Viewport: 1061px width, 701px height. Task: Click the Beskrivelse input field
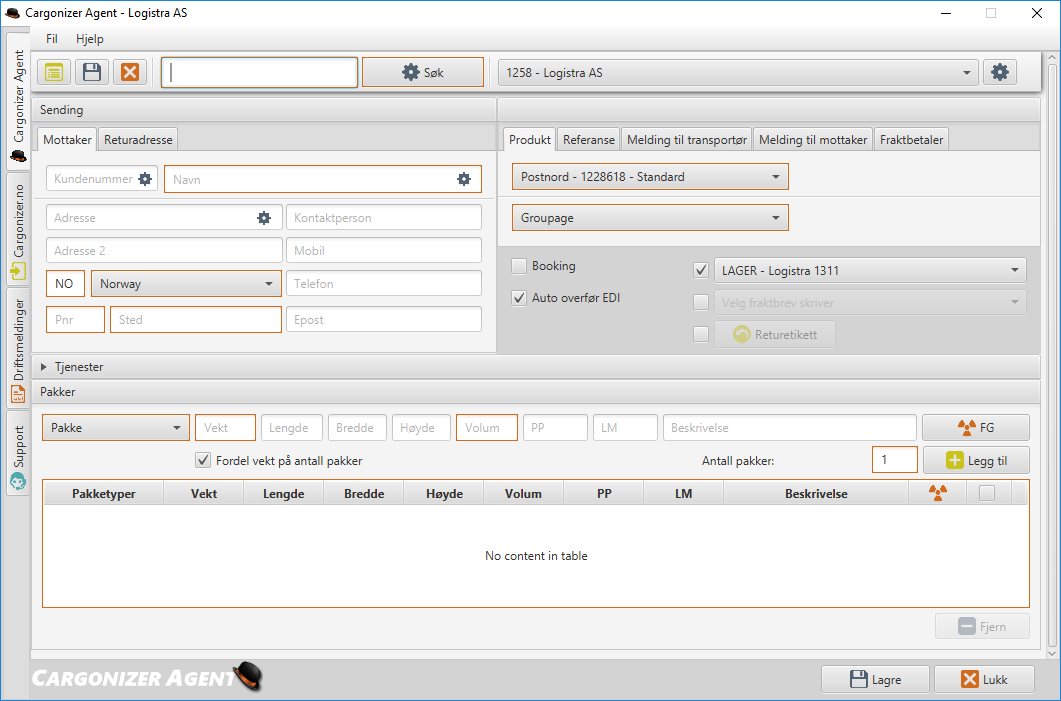point(790,428)
